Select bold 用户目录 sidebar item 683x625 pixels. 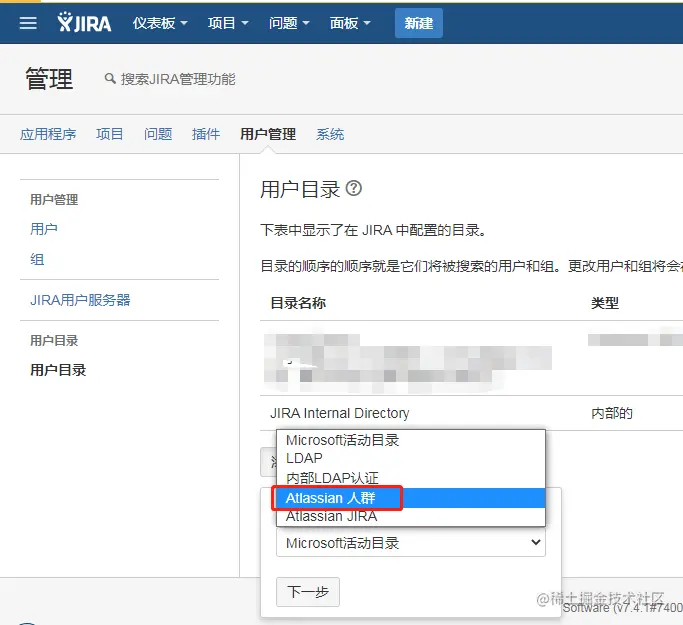tap(58, 370)
